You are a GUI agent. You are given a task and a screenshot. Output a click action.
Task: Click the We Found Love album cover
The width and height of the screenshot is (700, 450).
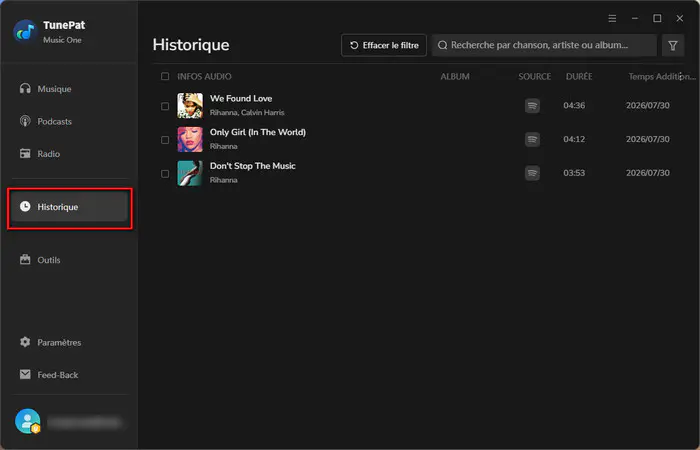click(190, 106)
